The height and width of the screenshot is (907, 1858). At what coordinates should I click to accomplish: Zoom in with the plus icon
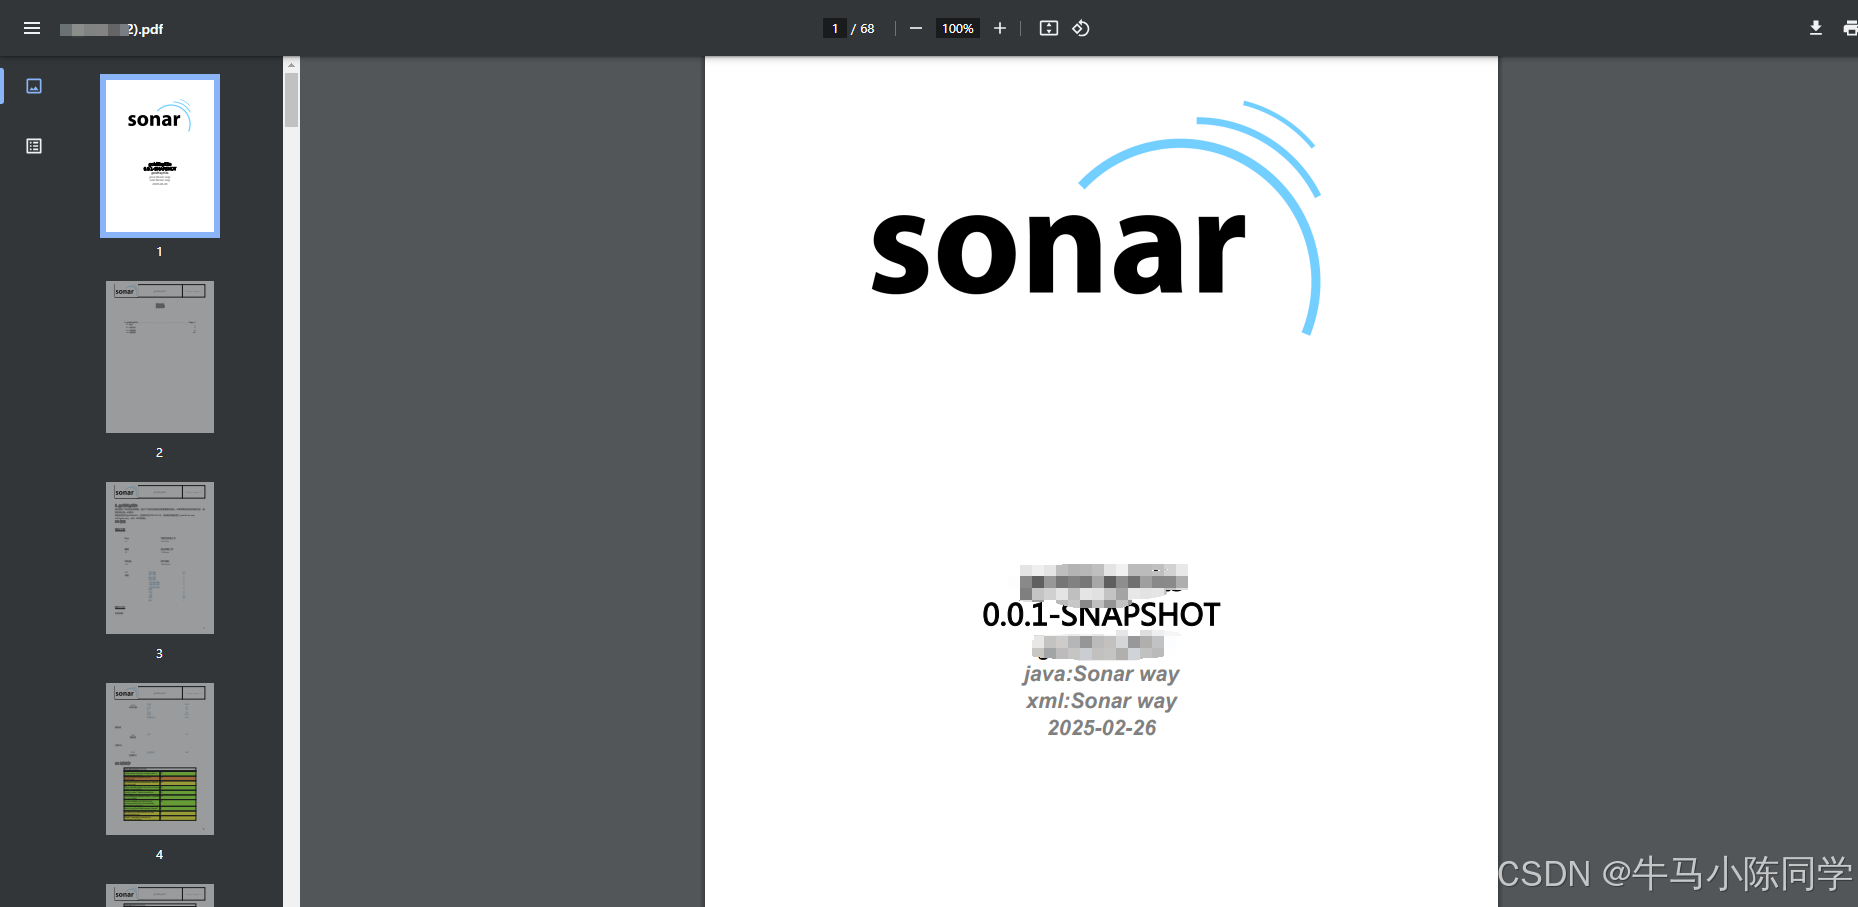(x=1000, y=28)
